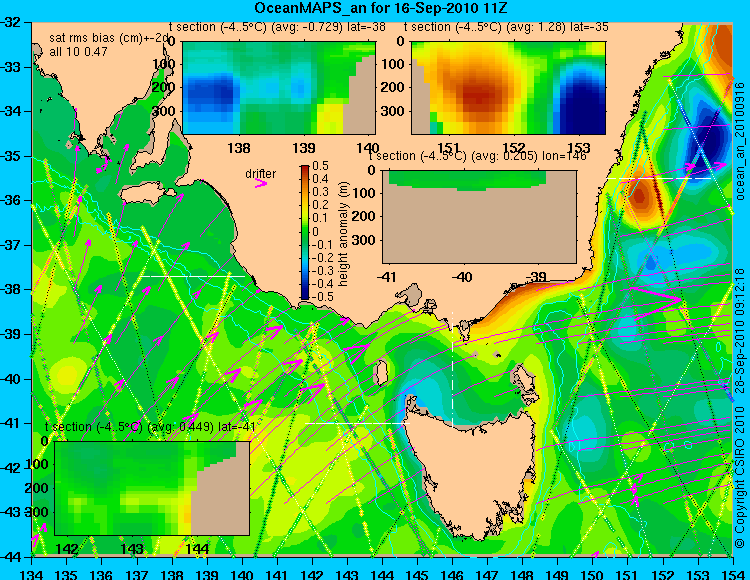Click the color bar tick value 0.5 at top
Viewport: 750px width, 580px height.
320,166
